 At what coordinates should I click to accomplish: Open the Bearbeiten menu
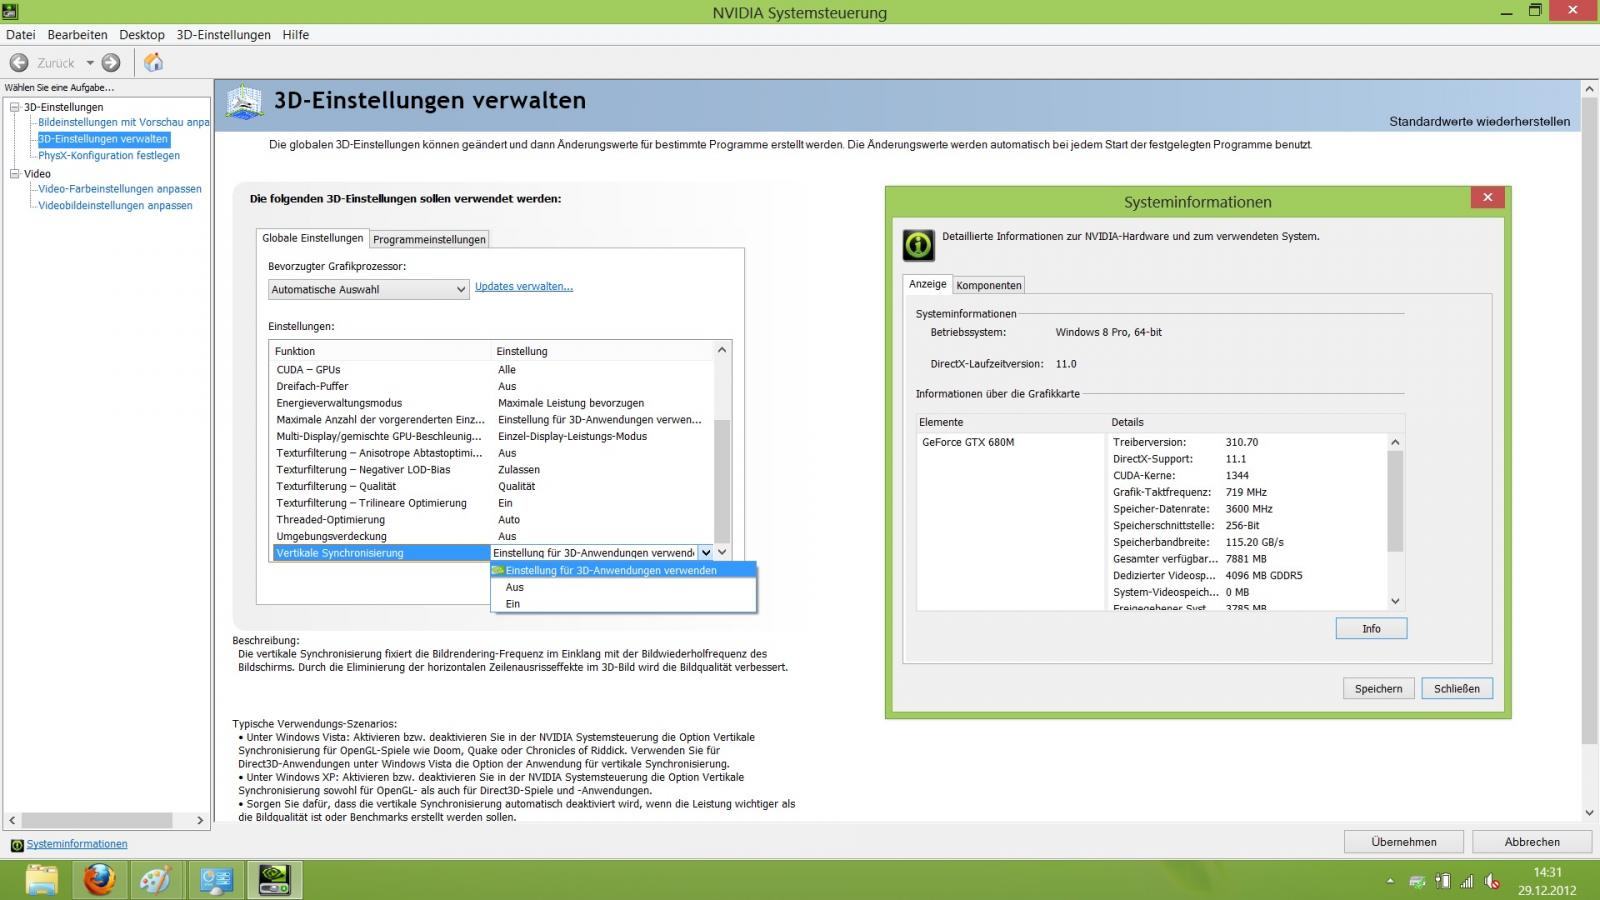[77, 34]
